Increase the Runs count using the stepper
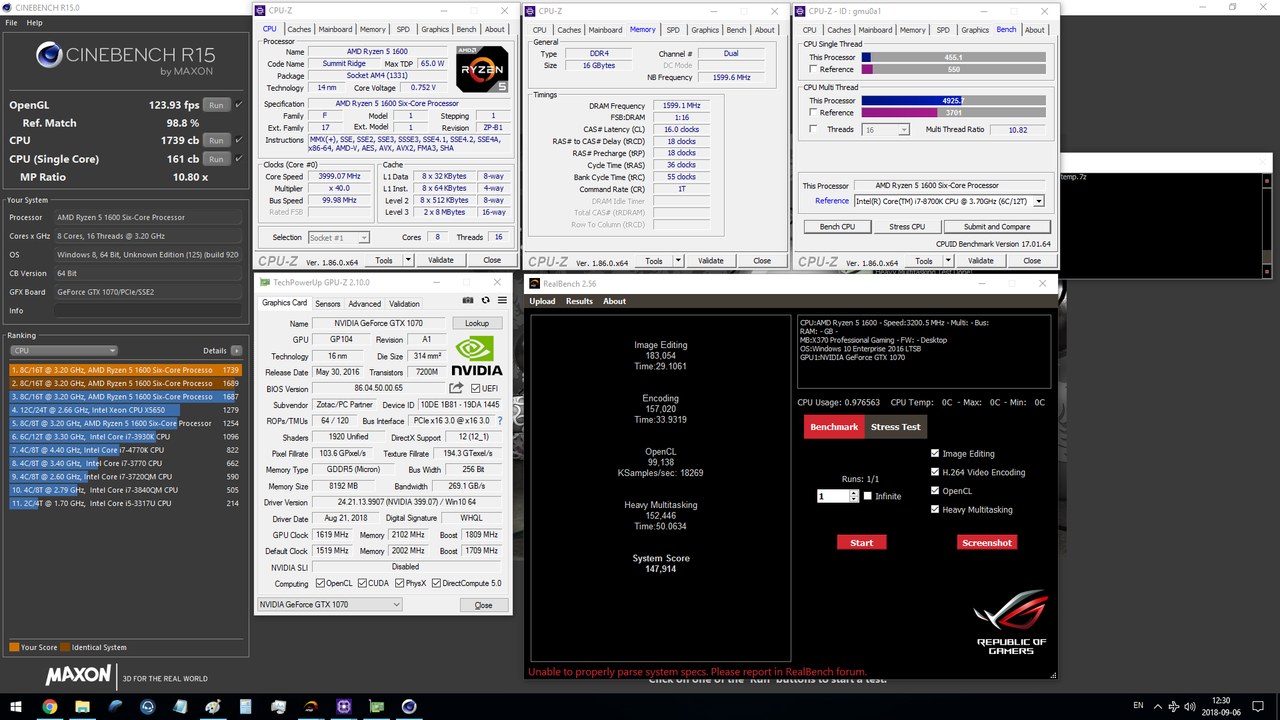 [x=853, y=493]
